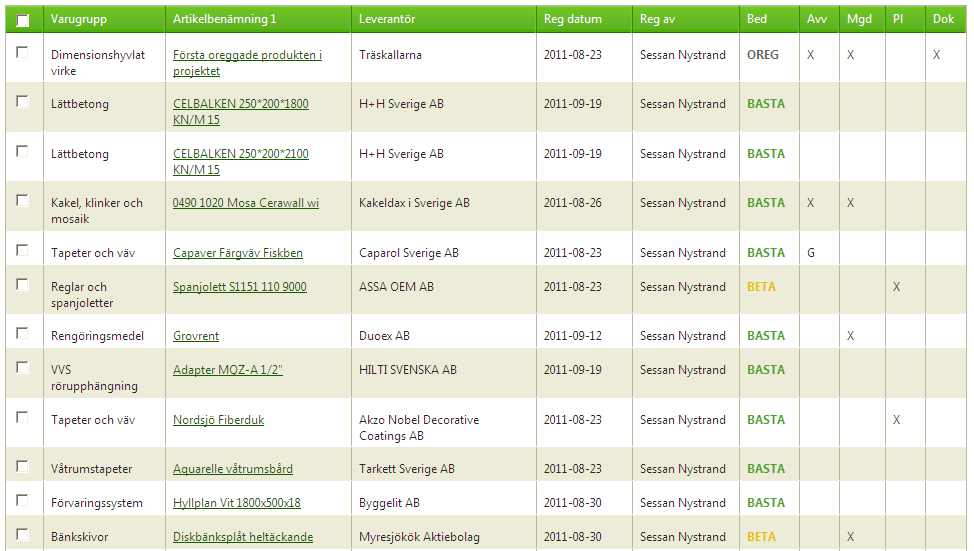The height and width of the screenshot is (551, 974).
Task: Check the Dimensionshyvlat virke row checkbox
Action: click(x=22, y=53)
